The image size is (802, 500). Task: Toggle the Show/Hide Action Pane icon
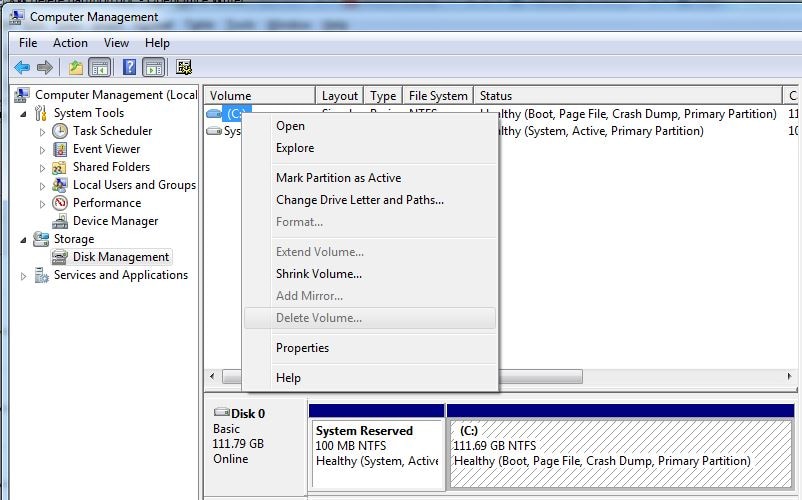[153, 67]
